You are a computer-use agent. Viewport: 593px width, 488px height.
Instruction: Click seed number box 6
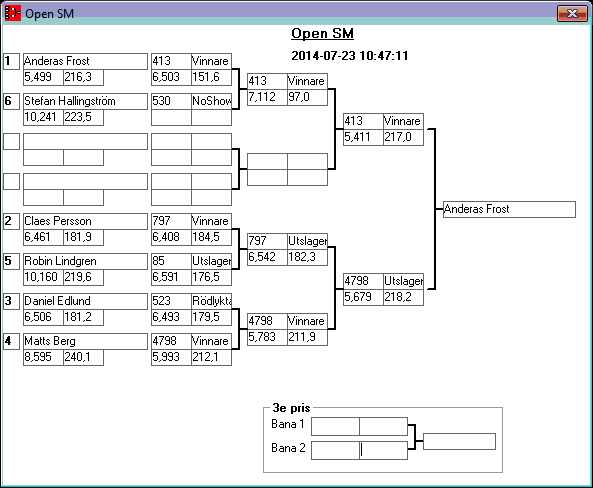tap(12, 101)
